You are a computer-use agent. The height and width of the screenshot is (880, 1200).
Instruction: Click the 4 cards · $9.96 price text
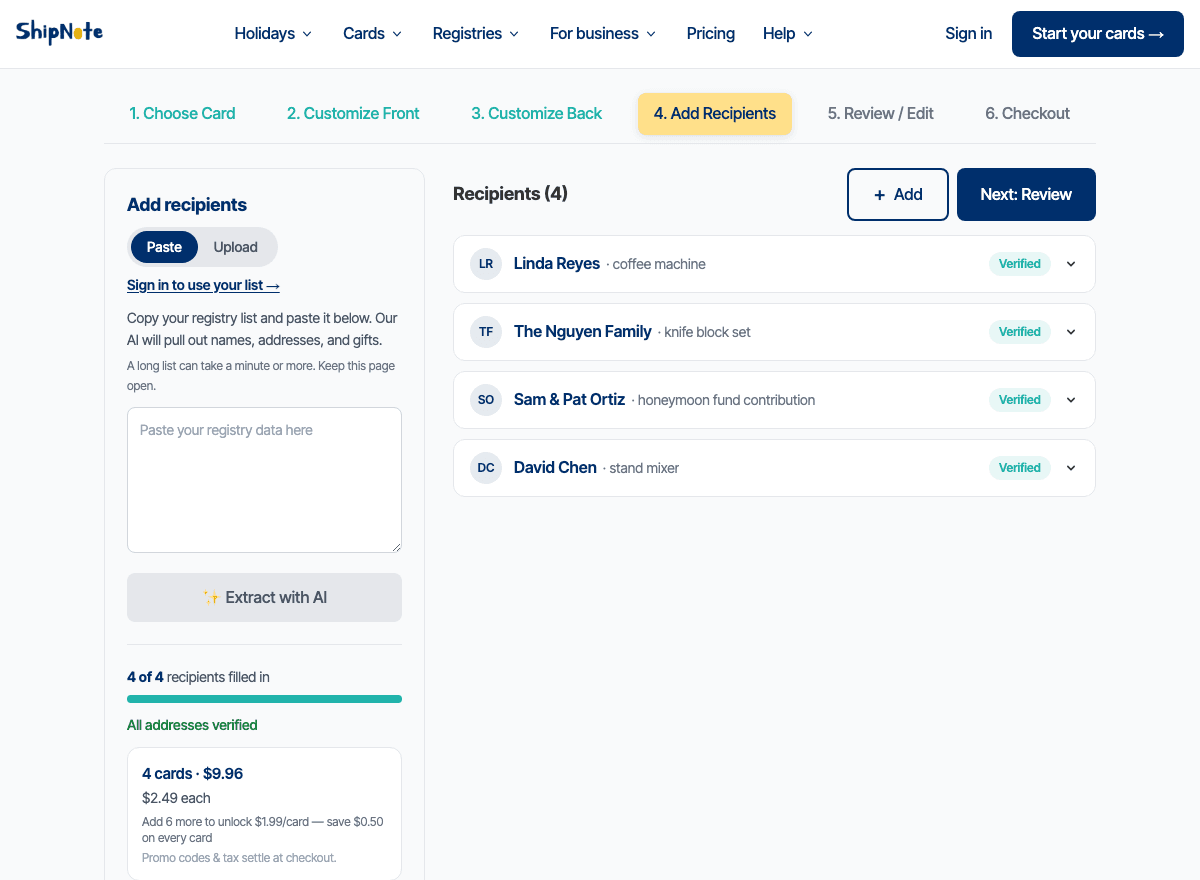tap(192, 774)
